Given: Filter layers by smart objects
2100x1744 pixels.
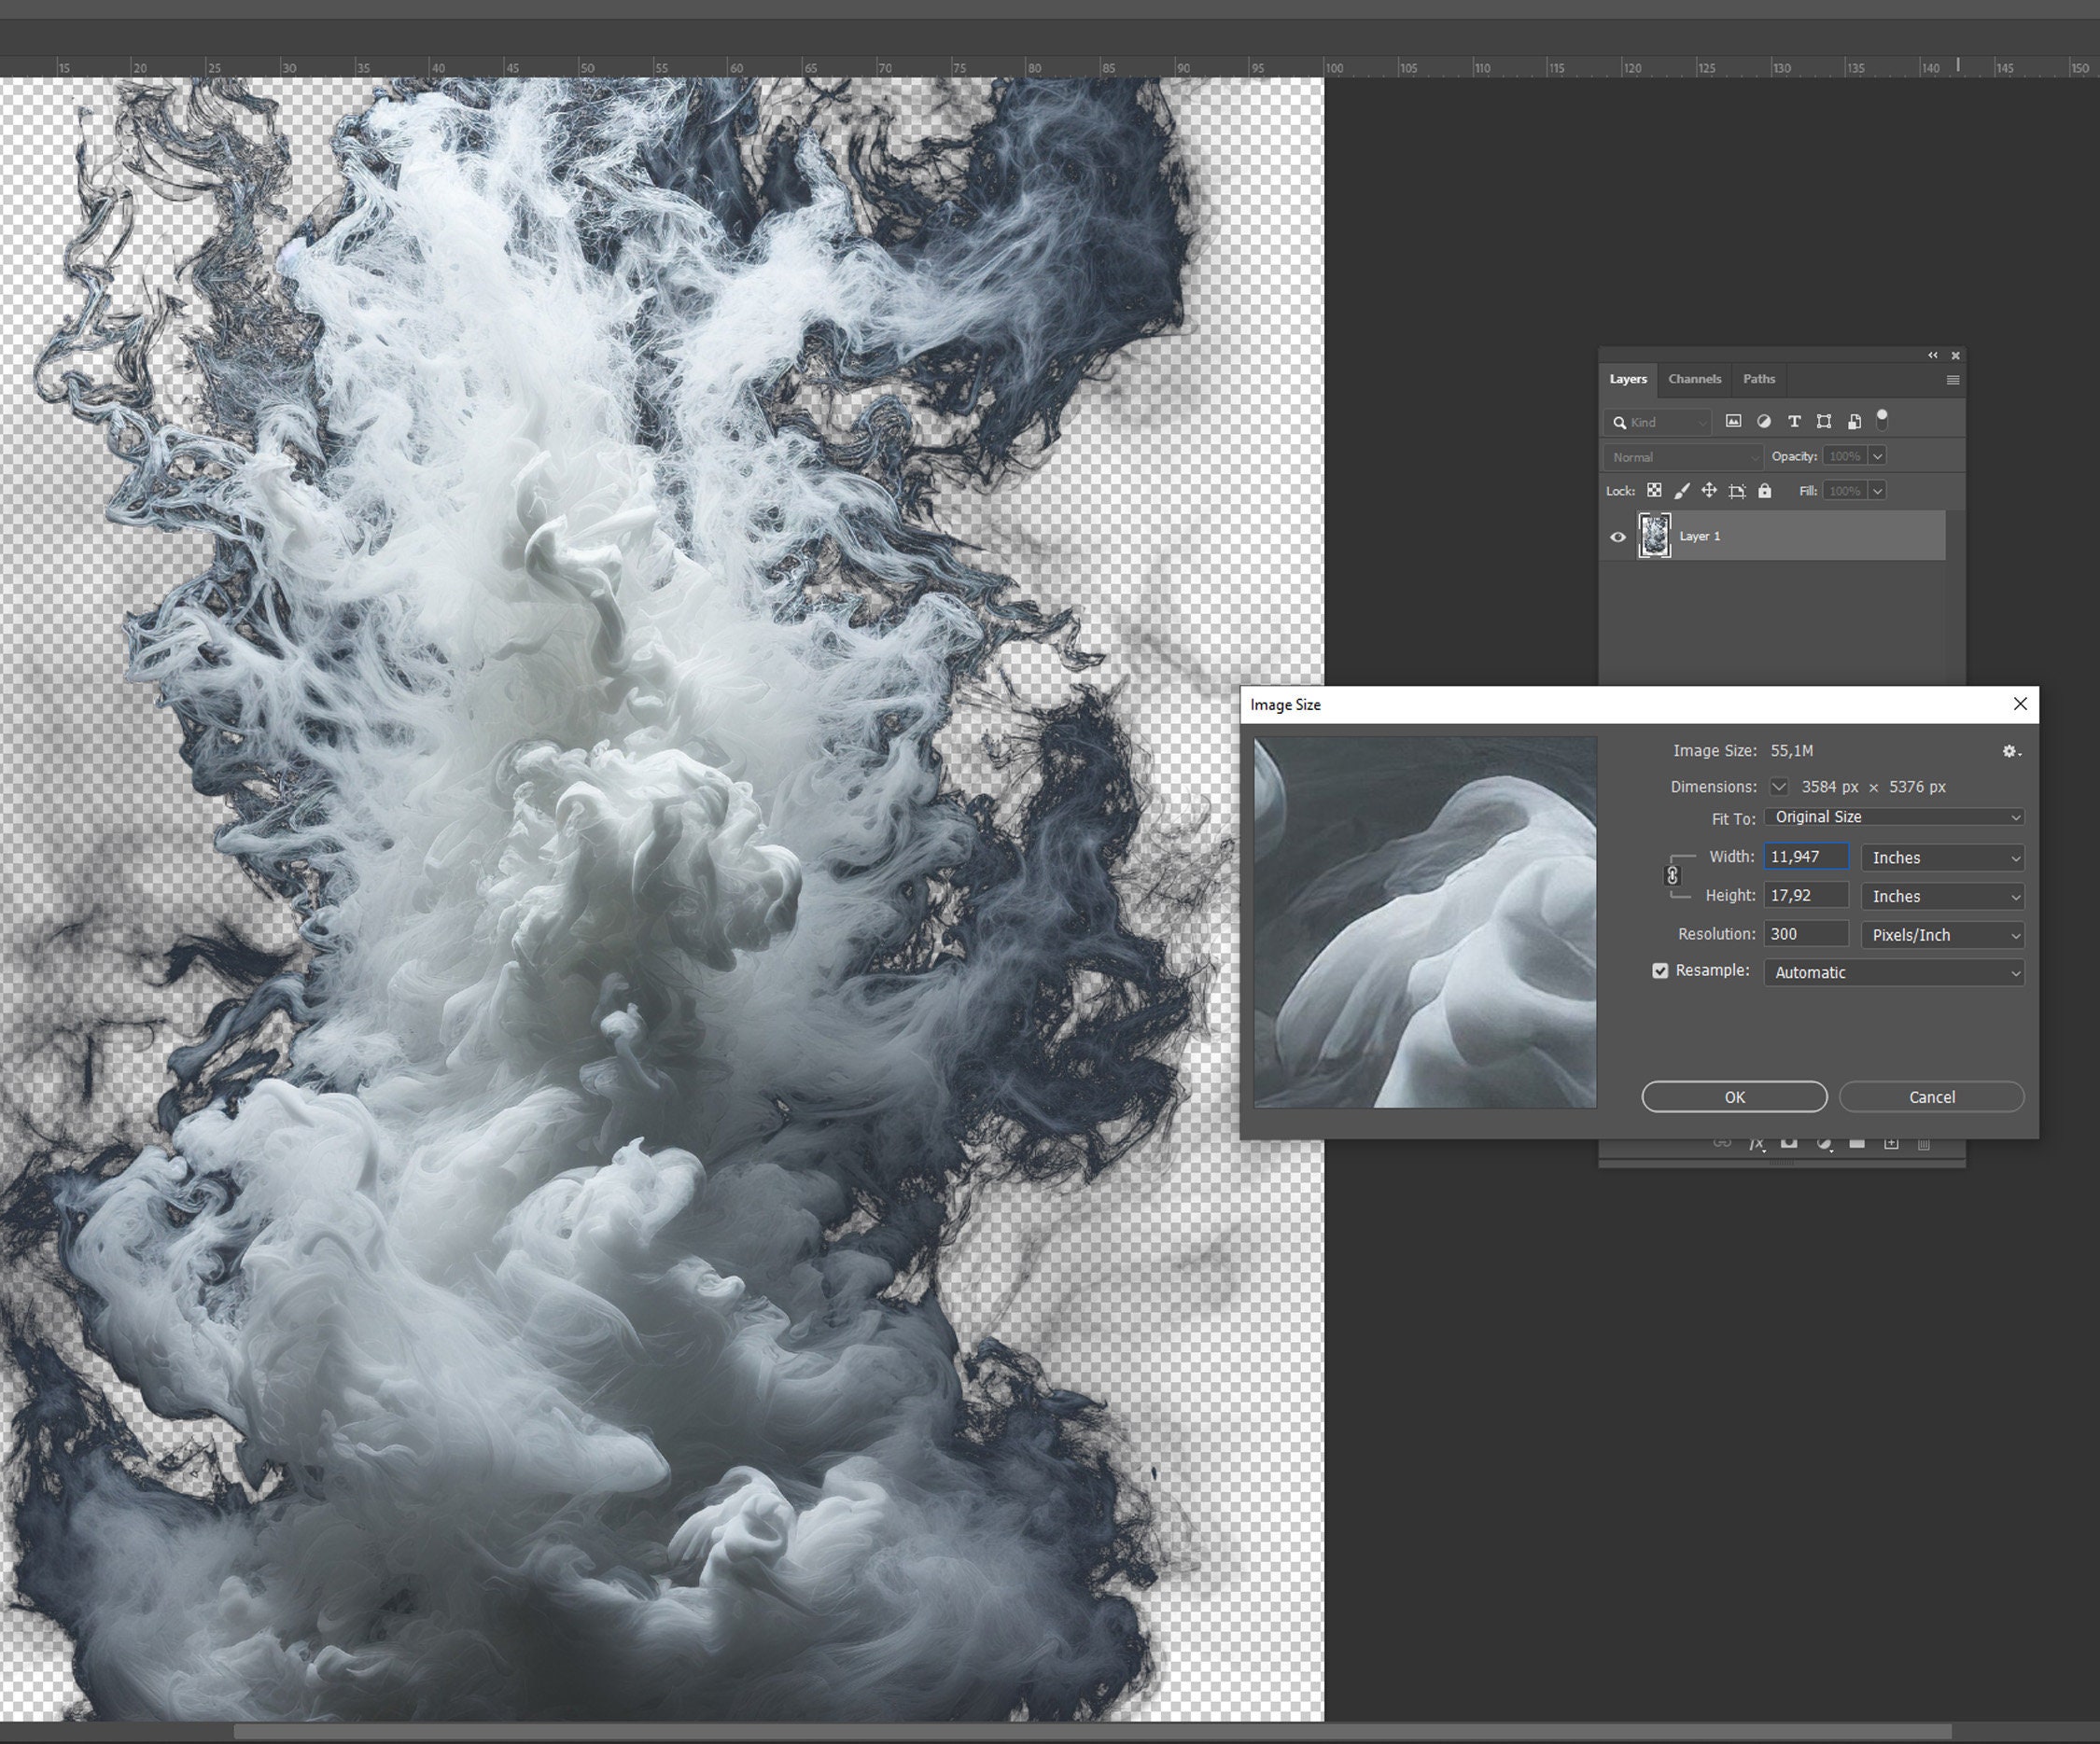Looking at the screenshot, I should (x=1855, y=422).
